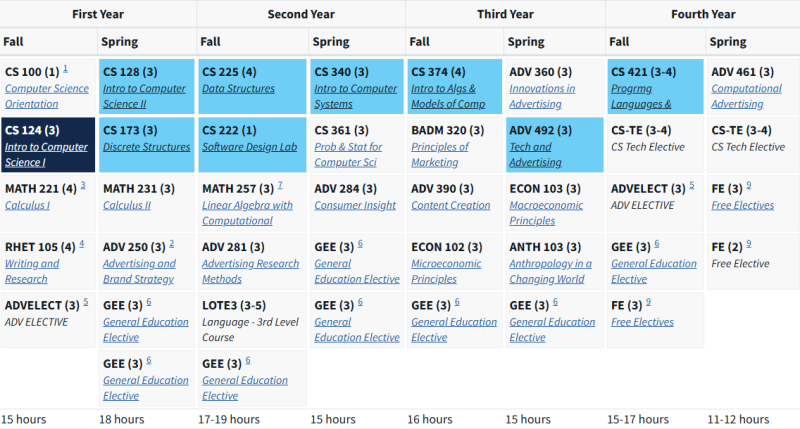
Task: Open the Discrete Structures course link
Action: point(146,147)
